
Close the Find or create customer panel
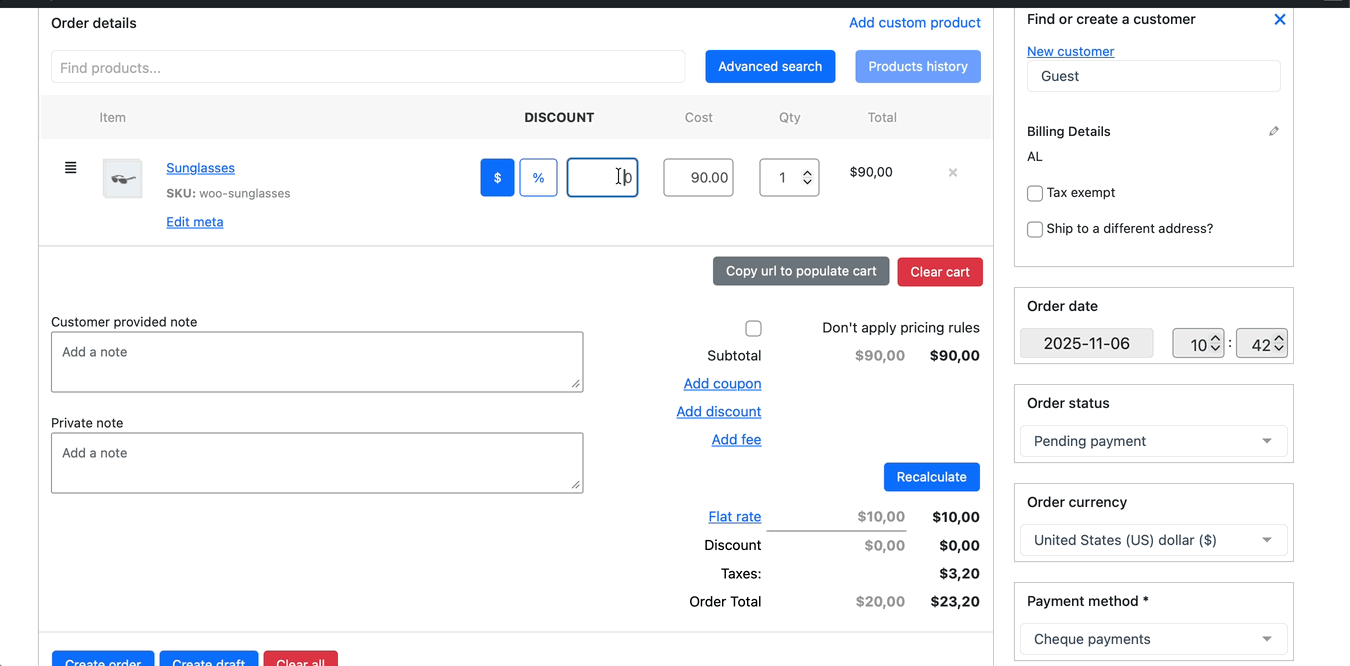(1279, 19)
